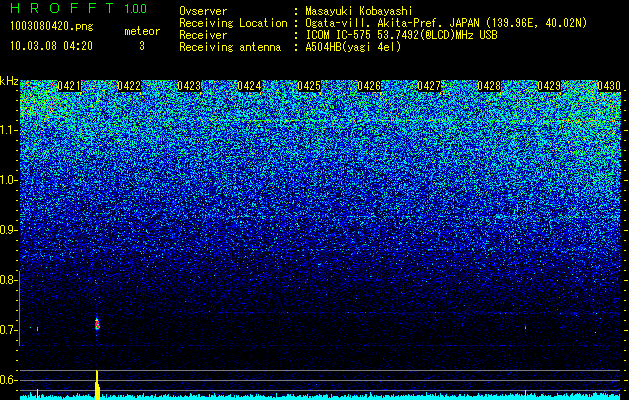Click antenna A504HB(yagi 4el) text
The image size is (629, 400).
353,47
